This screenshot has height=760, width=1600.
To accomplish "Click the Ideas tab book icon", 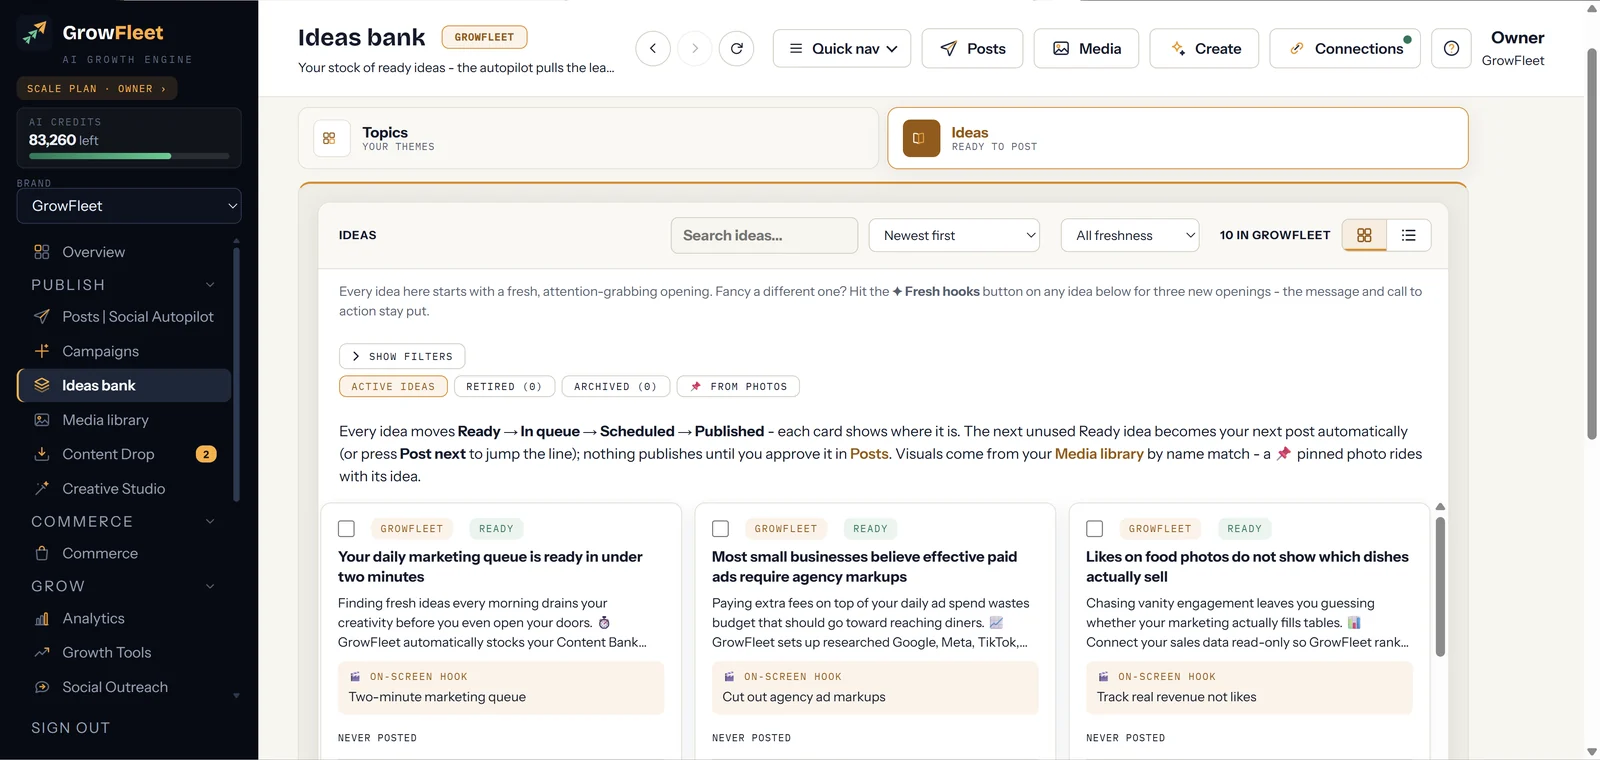I will tap(921, 138).
